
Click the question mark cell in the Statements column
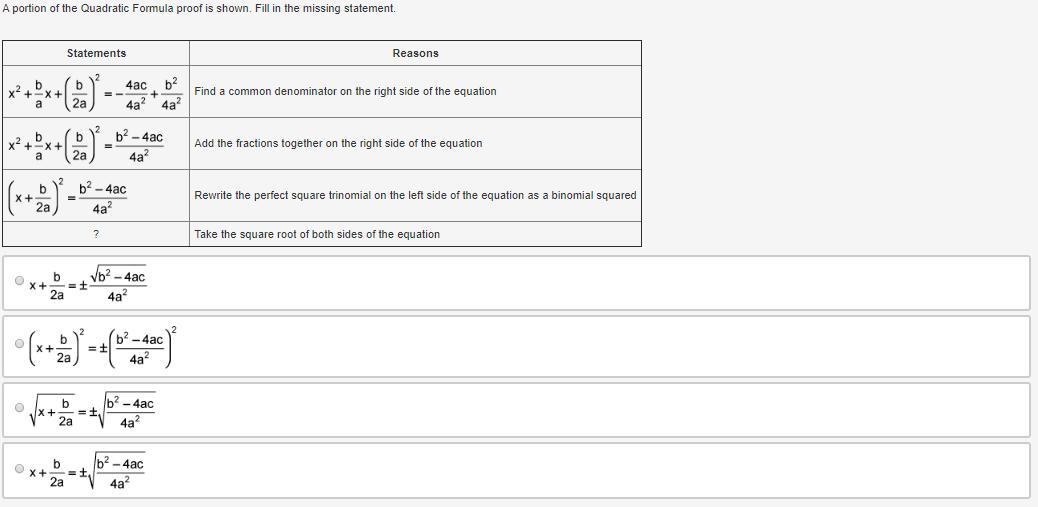96,234
